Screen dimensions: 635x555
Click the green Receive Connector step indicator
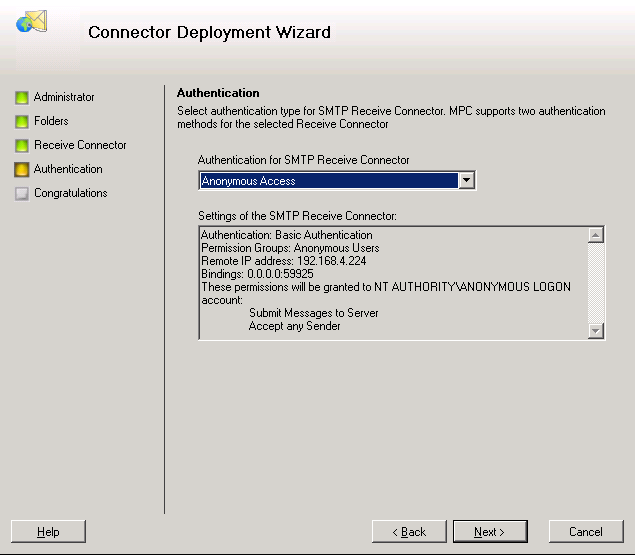point(22,145)
